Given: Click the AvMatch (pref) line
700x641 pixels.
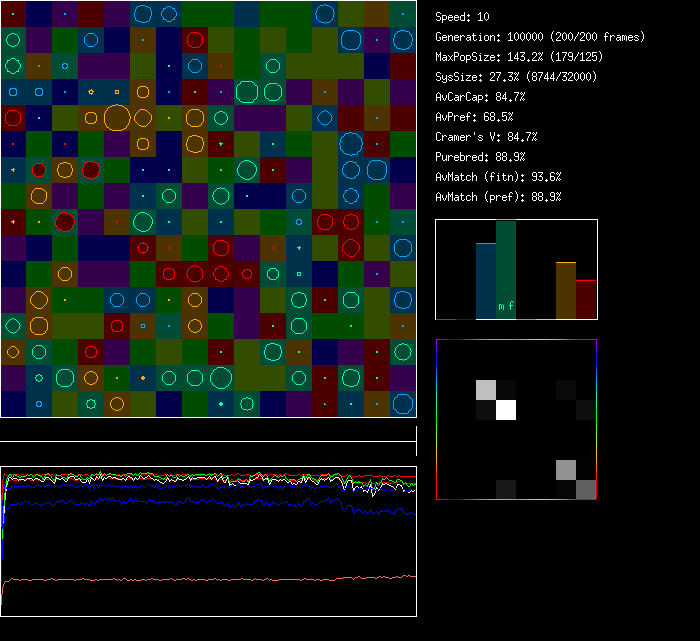Looking at the screenshot, I should 498,197.
